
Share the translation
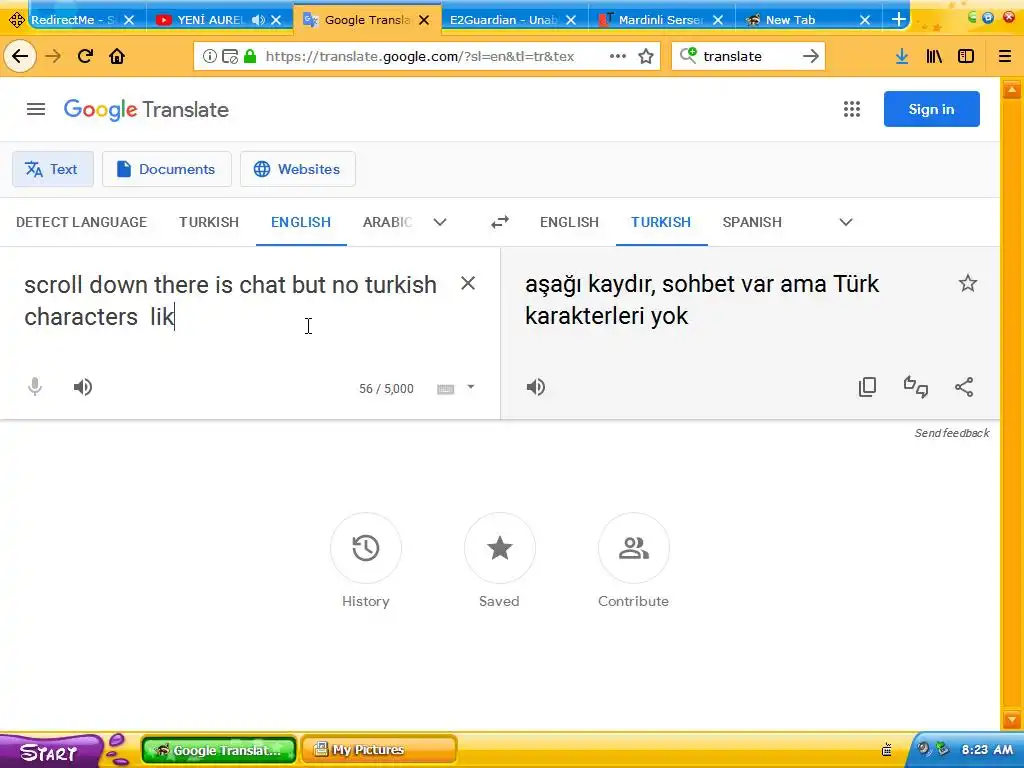[964, 387]
